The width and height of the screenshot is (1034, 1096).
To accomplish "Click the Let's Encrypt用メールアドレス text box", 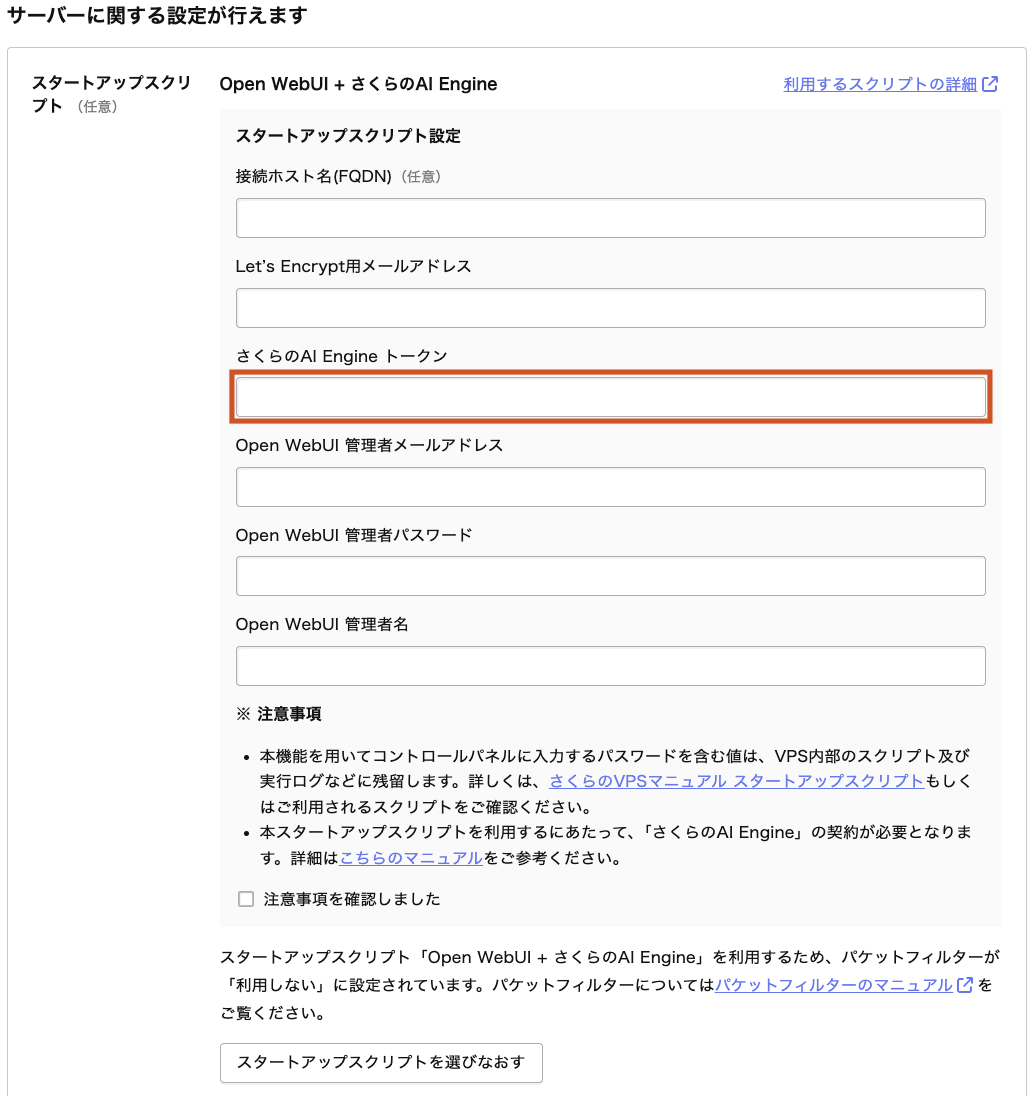I will pos(610,308).
